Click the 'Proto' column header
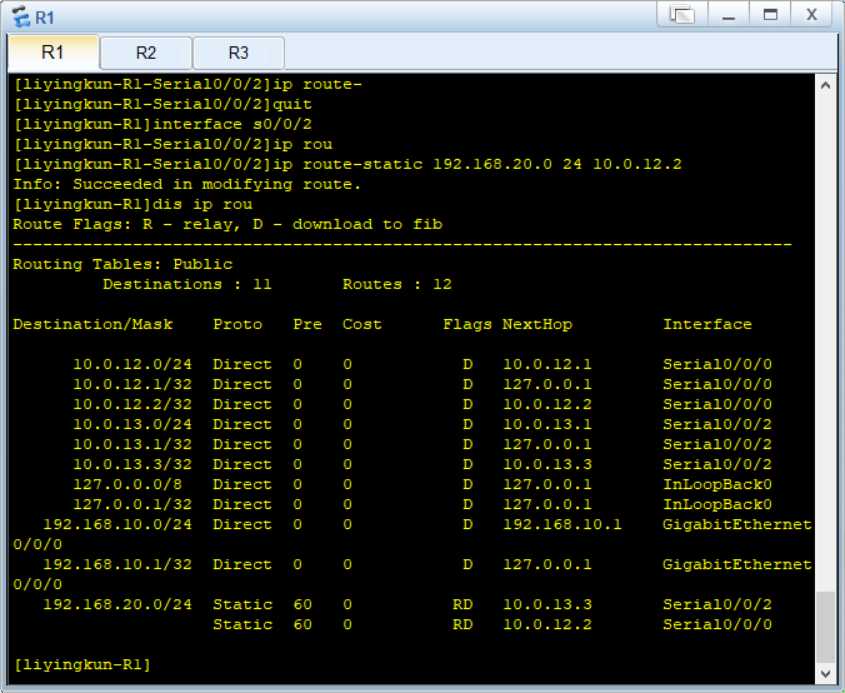Viewport: 845px width, 693px height. pyautogui.click(x=238, y=324)
